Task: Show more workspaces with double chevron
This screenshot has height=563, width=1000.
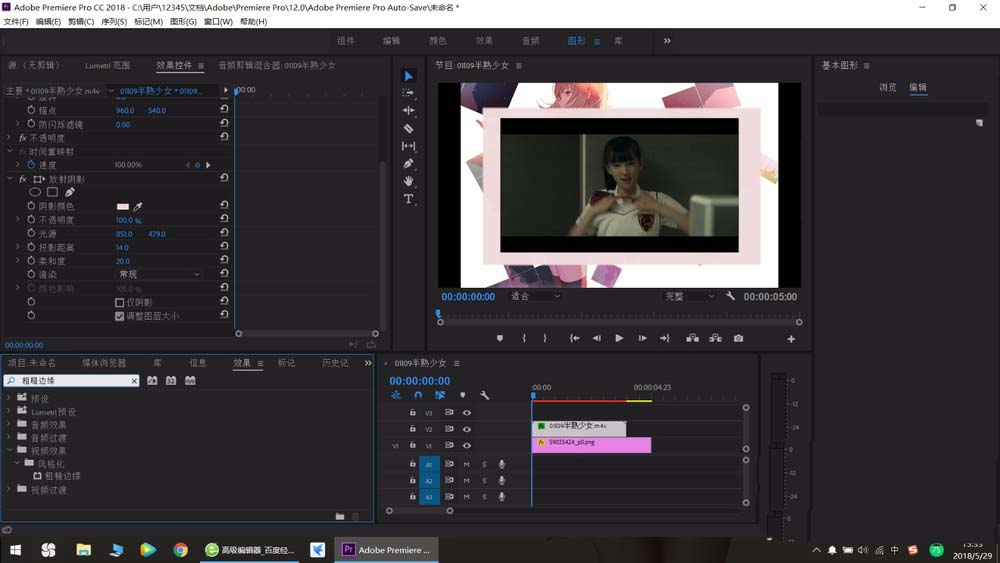Action: 667,41
